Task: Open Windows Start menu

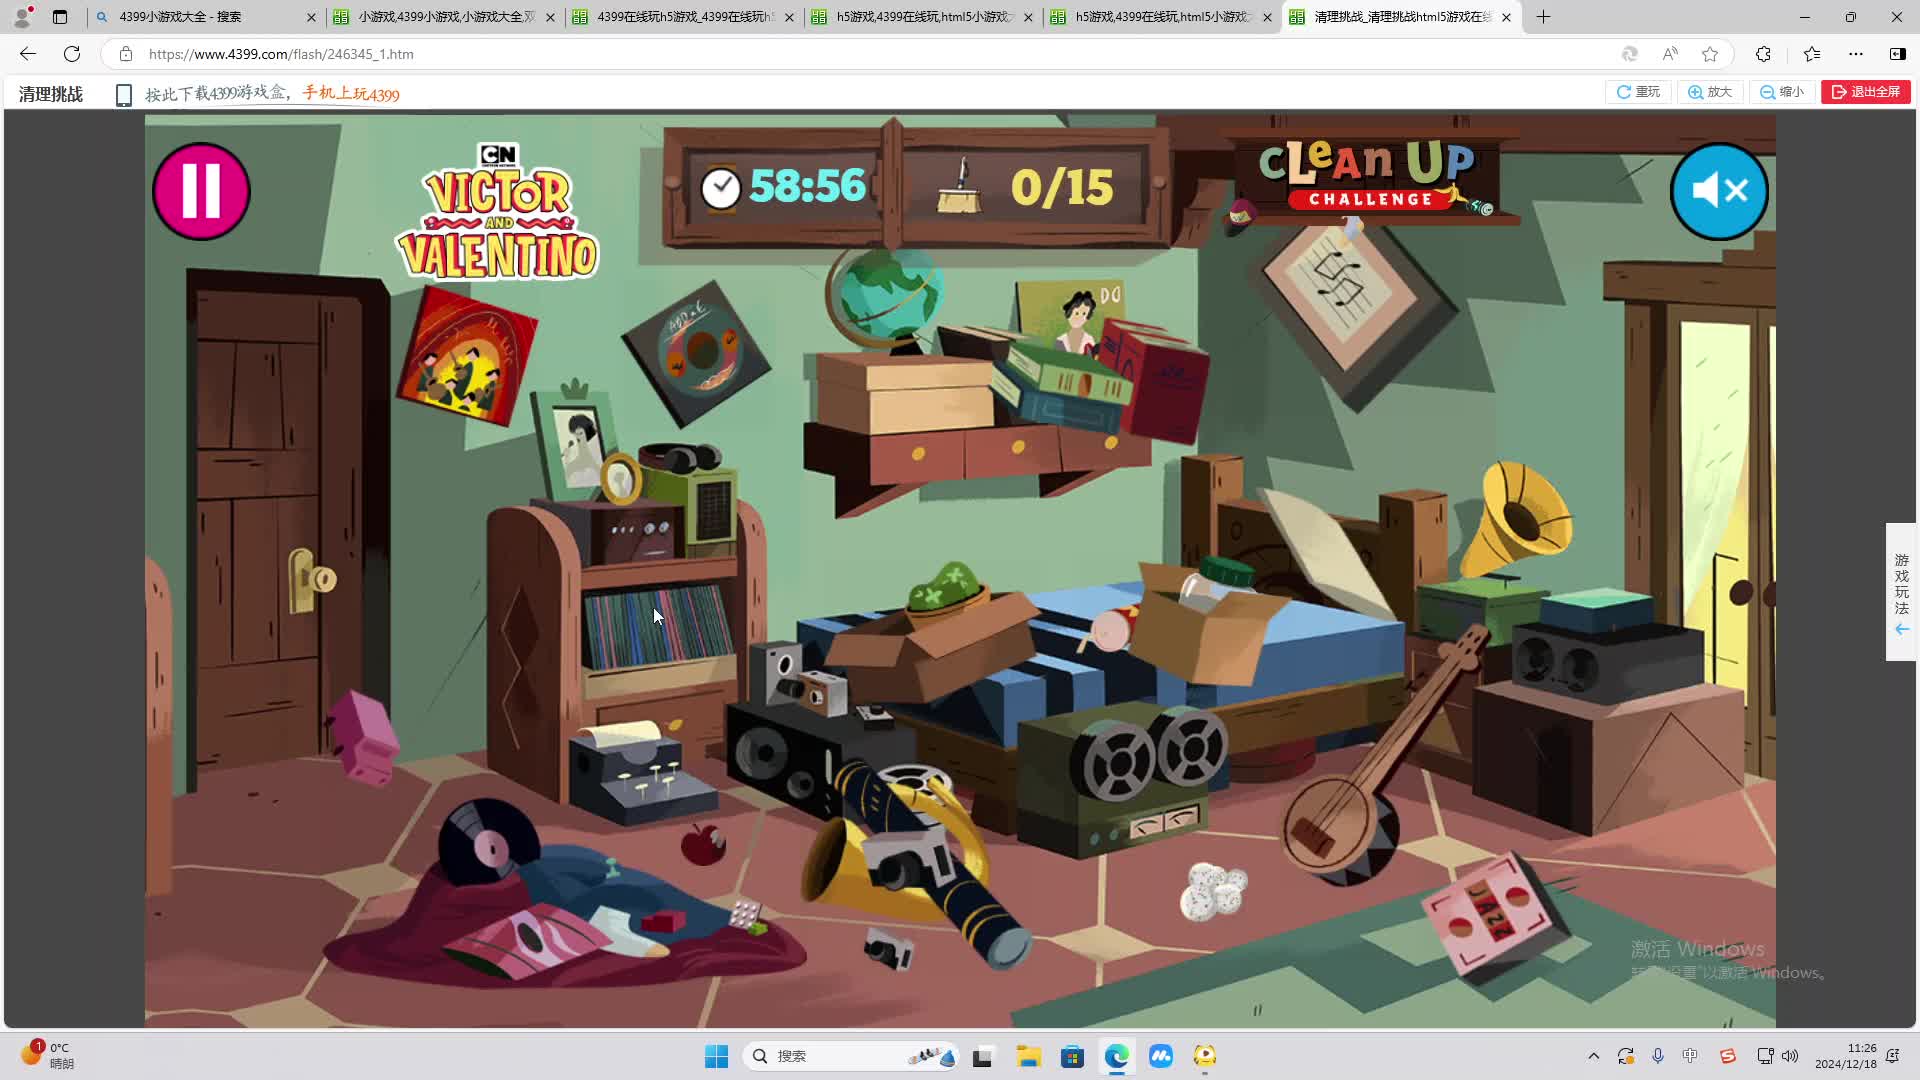Action: (x=716, y=1056)
